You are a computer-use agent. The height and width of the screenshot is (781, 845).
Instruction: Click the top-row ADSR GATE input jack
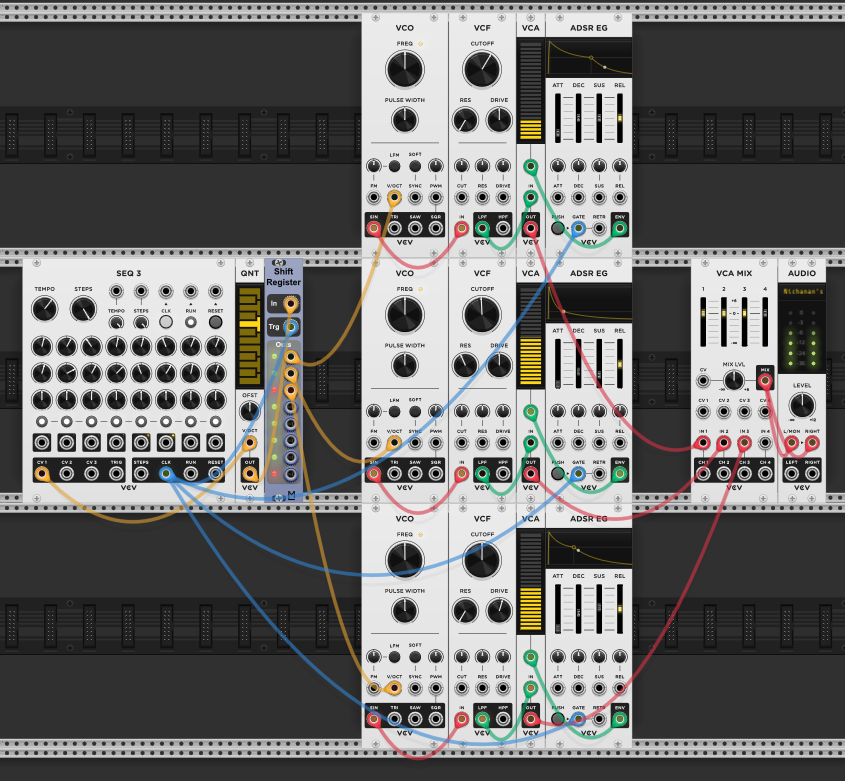tap(578, 229)
